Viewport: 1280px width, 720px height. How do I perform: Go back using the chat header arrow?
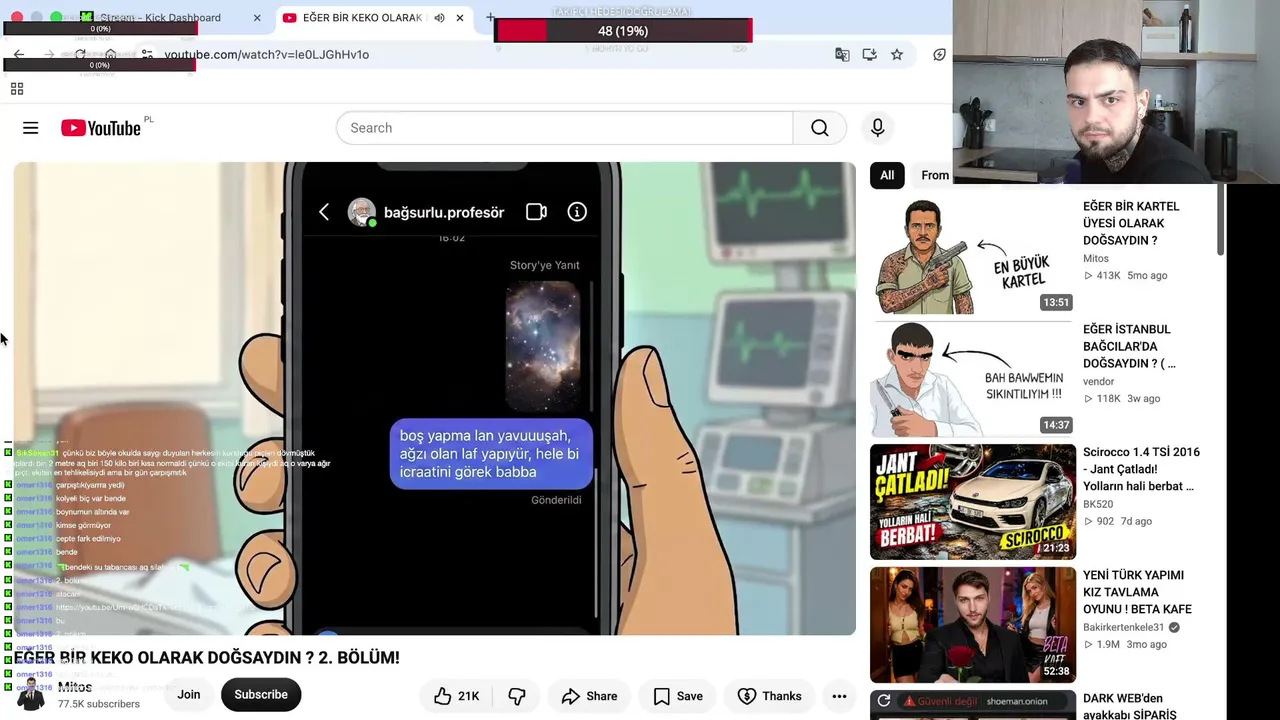pyautogui.click(x=324, y=212)
